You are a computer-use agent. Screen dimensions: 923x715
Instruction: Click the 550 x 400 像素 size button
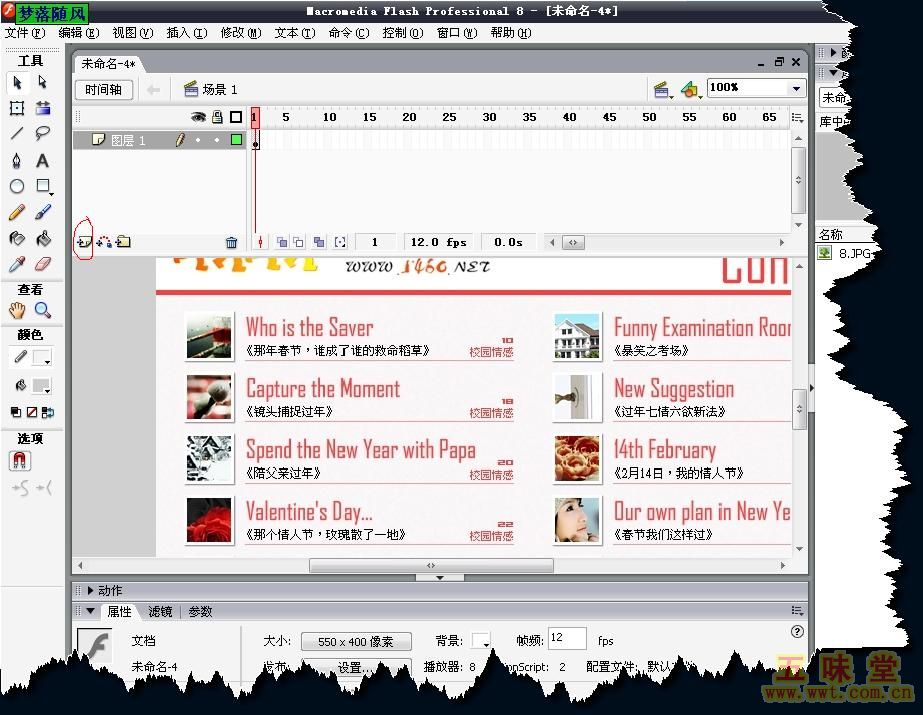click(355, 642)
